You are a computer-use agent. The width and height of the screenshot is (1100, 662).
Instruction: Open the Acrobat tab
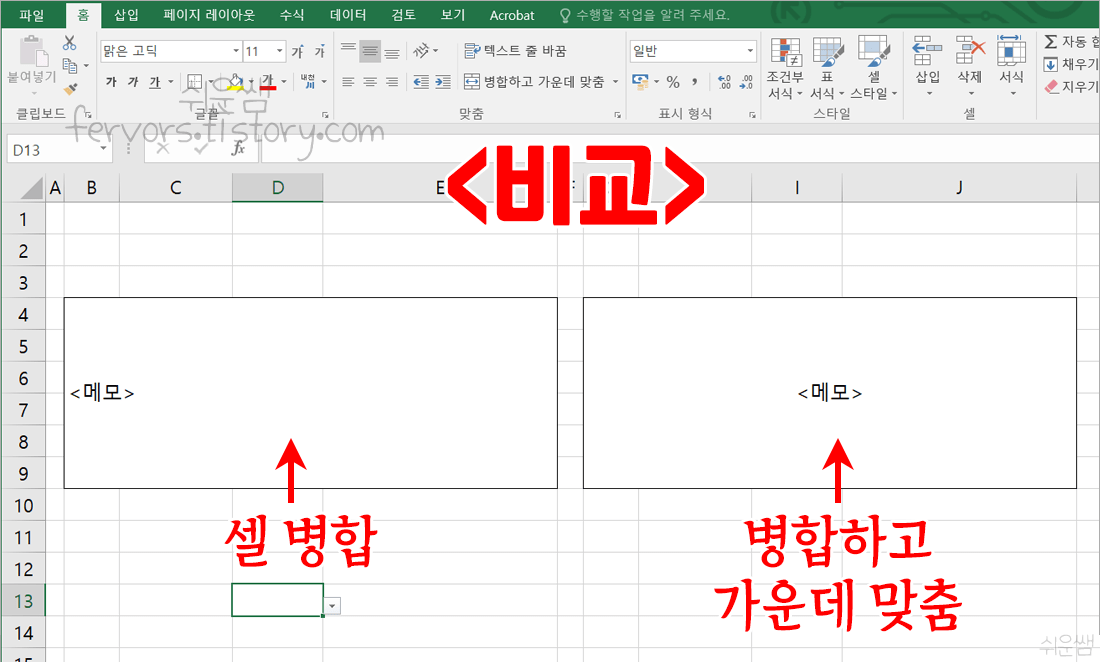pos(511,15)
